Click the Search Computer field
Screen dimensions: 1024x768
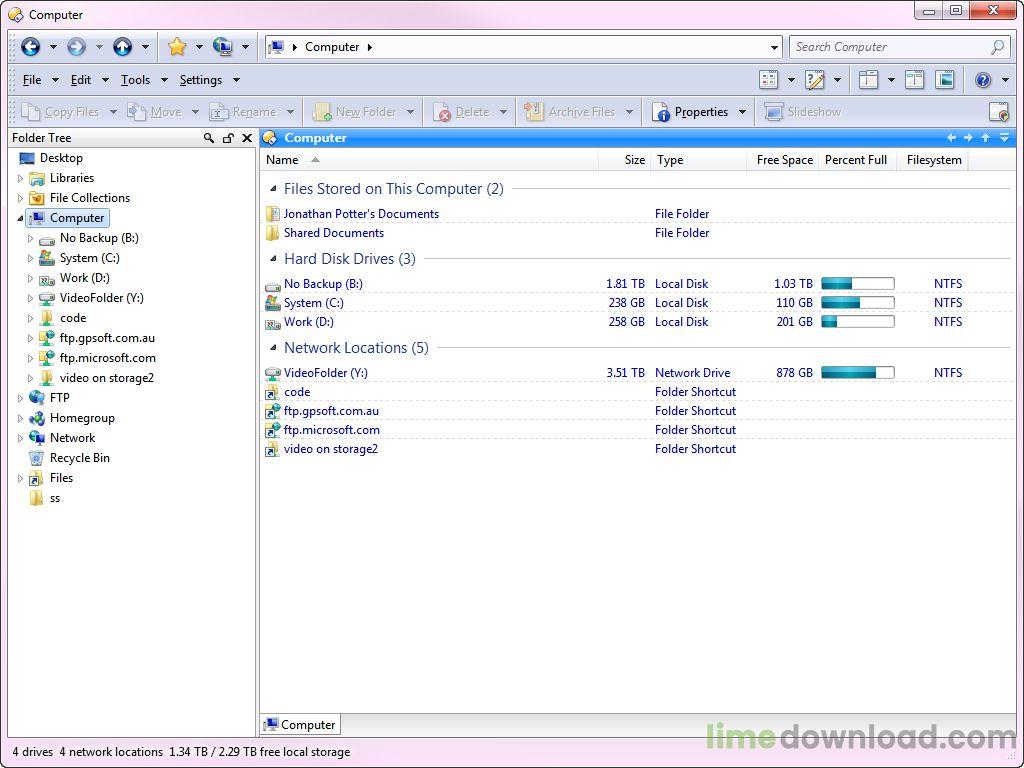pos(888,47)
